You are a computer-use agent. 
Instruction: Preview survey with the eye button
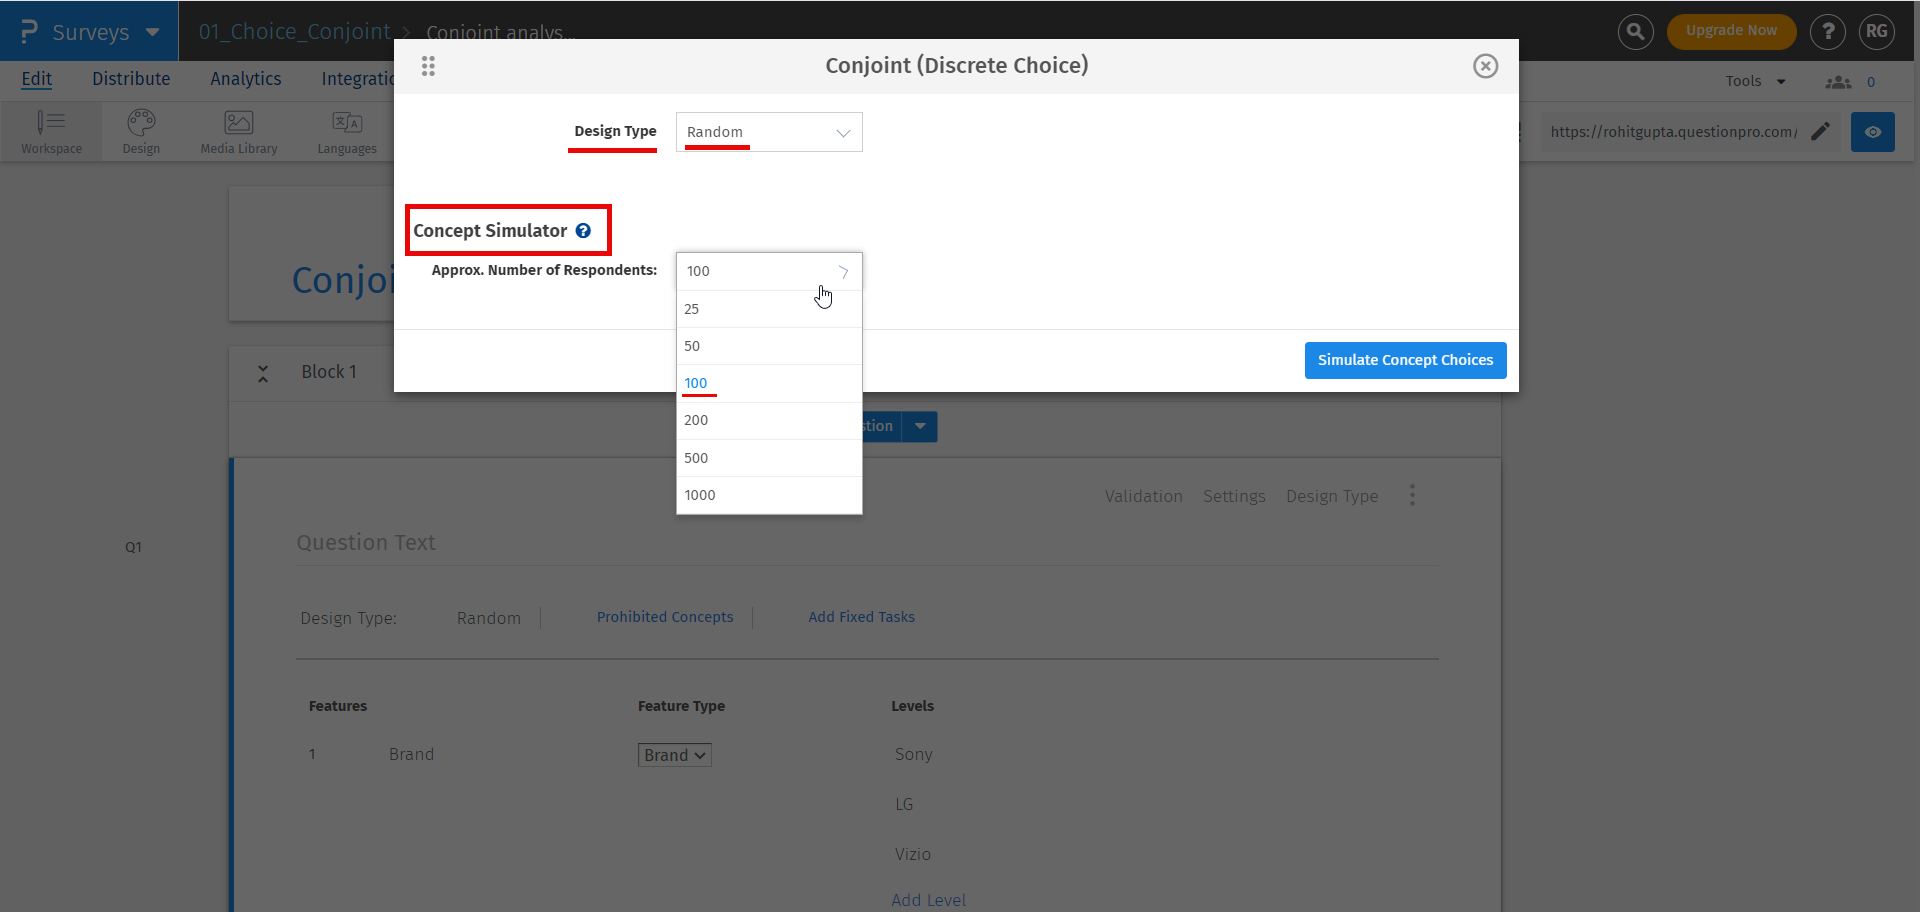point(1872,132)
